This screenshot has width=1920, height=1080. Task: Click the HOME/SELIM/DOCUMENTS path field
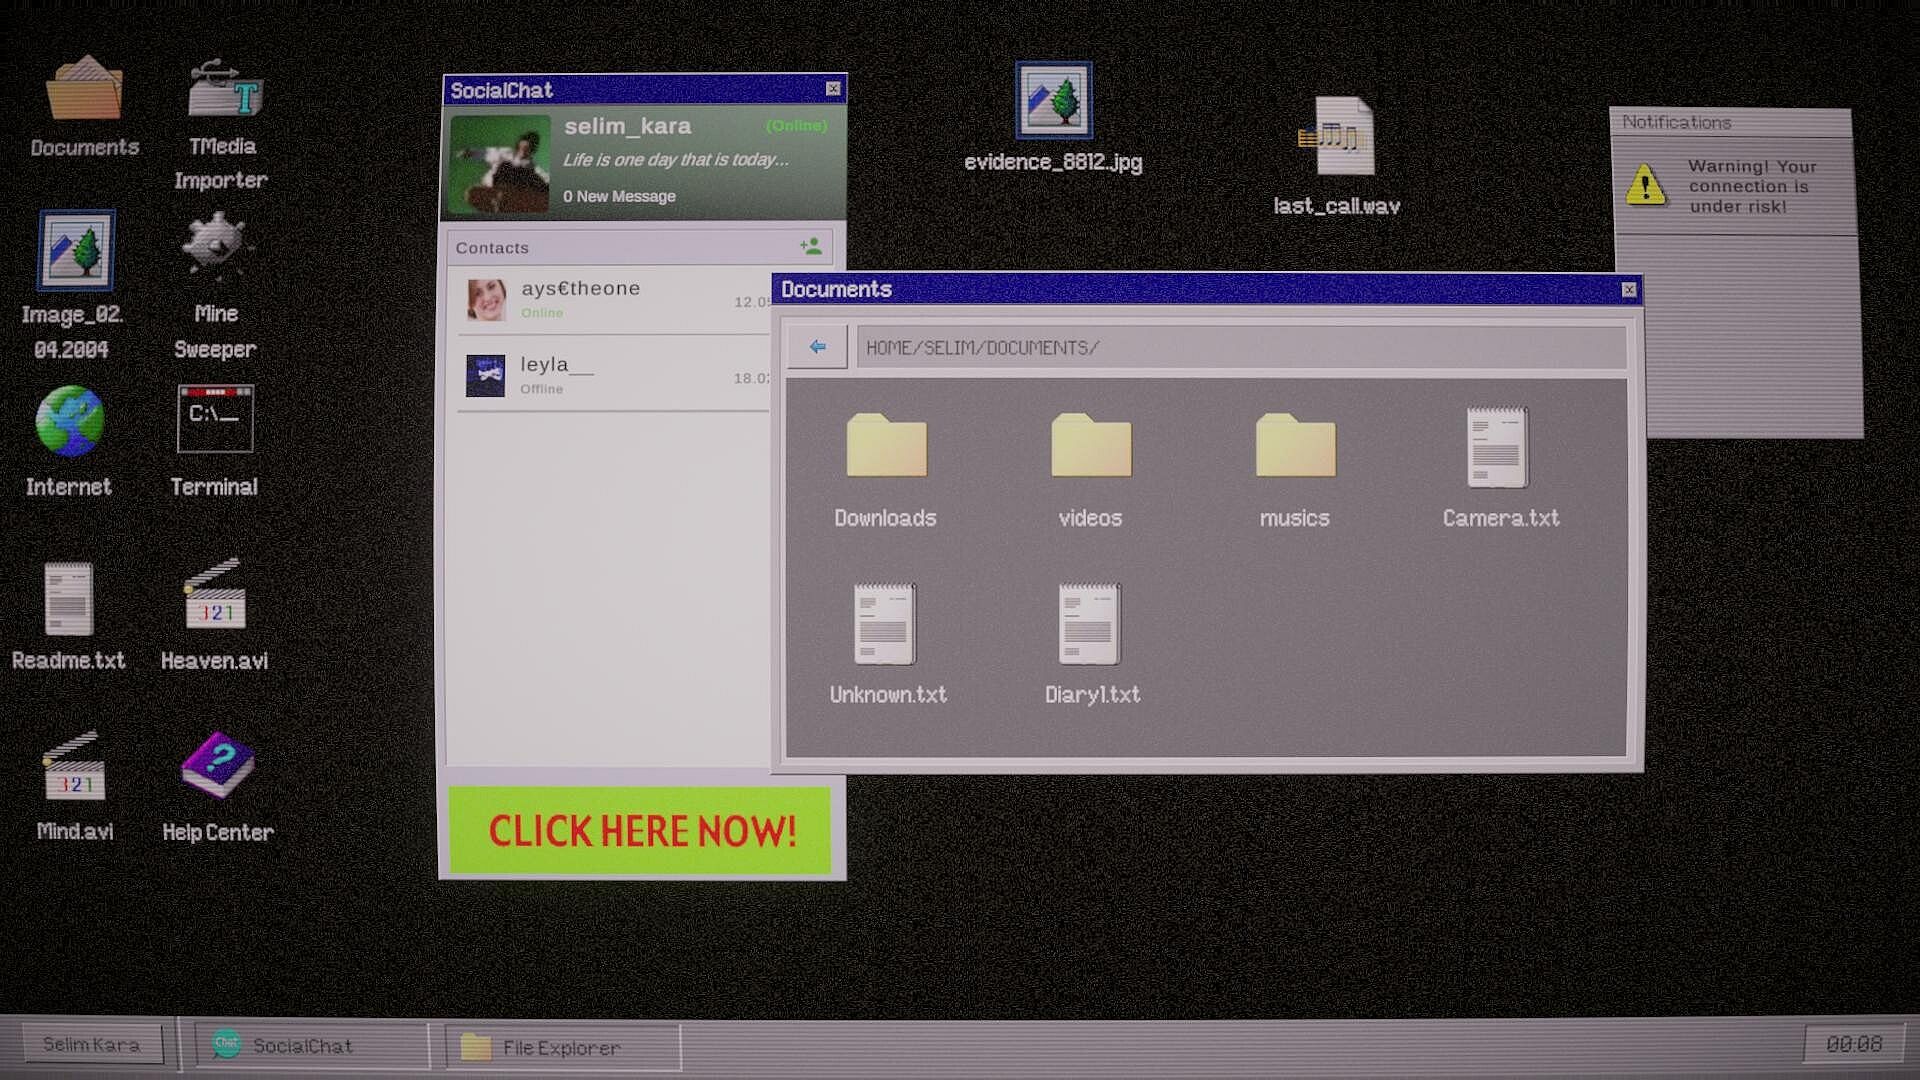[1240, 348]
